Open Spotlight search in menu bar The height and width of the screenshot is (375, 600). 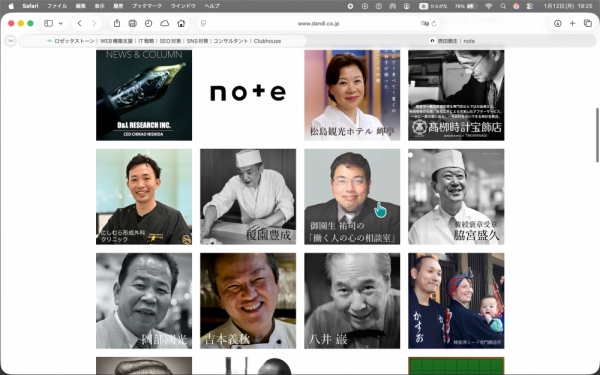coord(503,6)
